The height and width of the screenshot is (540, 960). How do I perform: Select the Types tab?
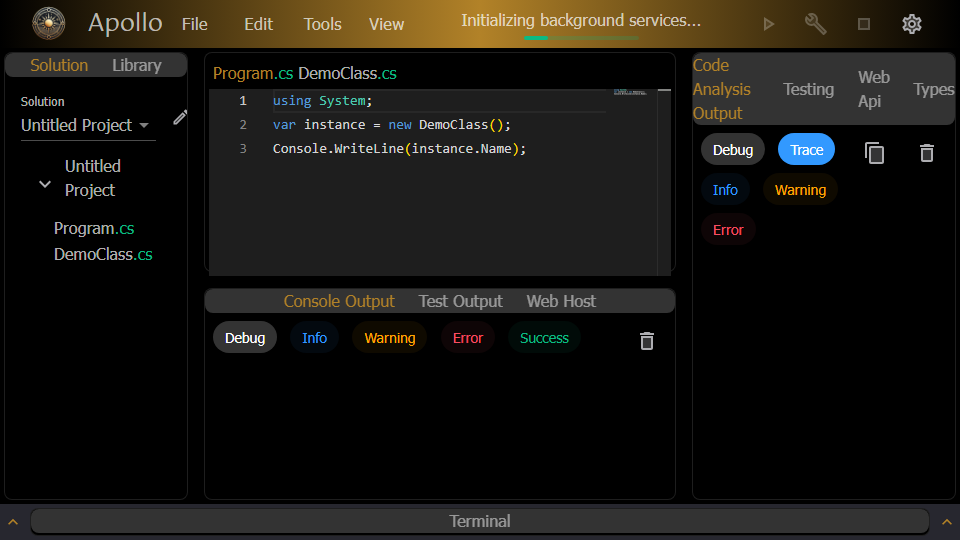[934, 89]
